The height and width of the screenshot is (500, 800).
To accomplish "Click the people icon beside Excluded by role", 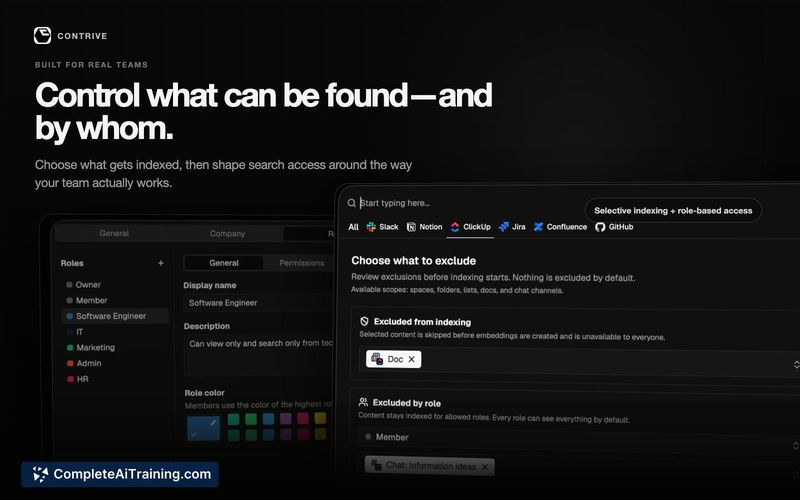I will click(363, 402).
